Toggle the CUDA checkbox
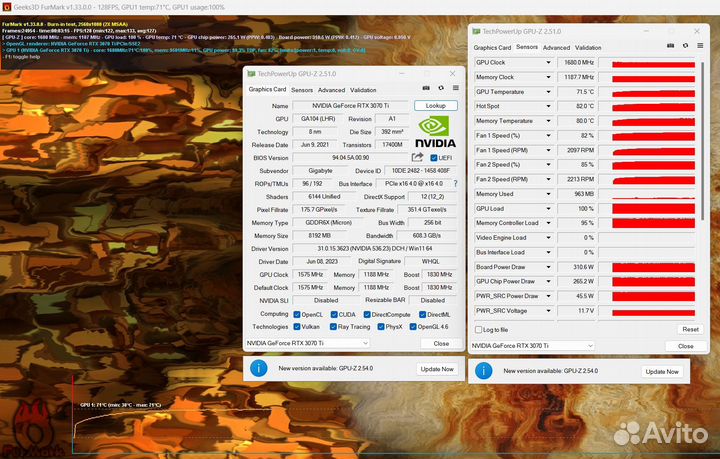The width and height of the screenshot is (720, 459). (334, 314)
